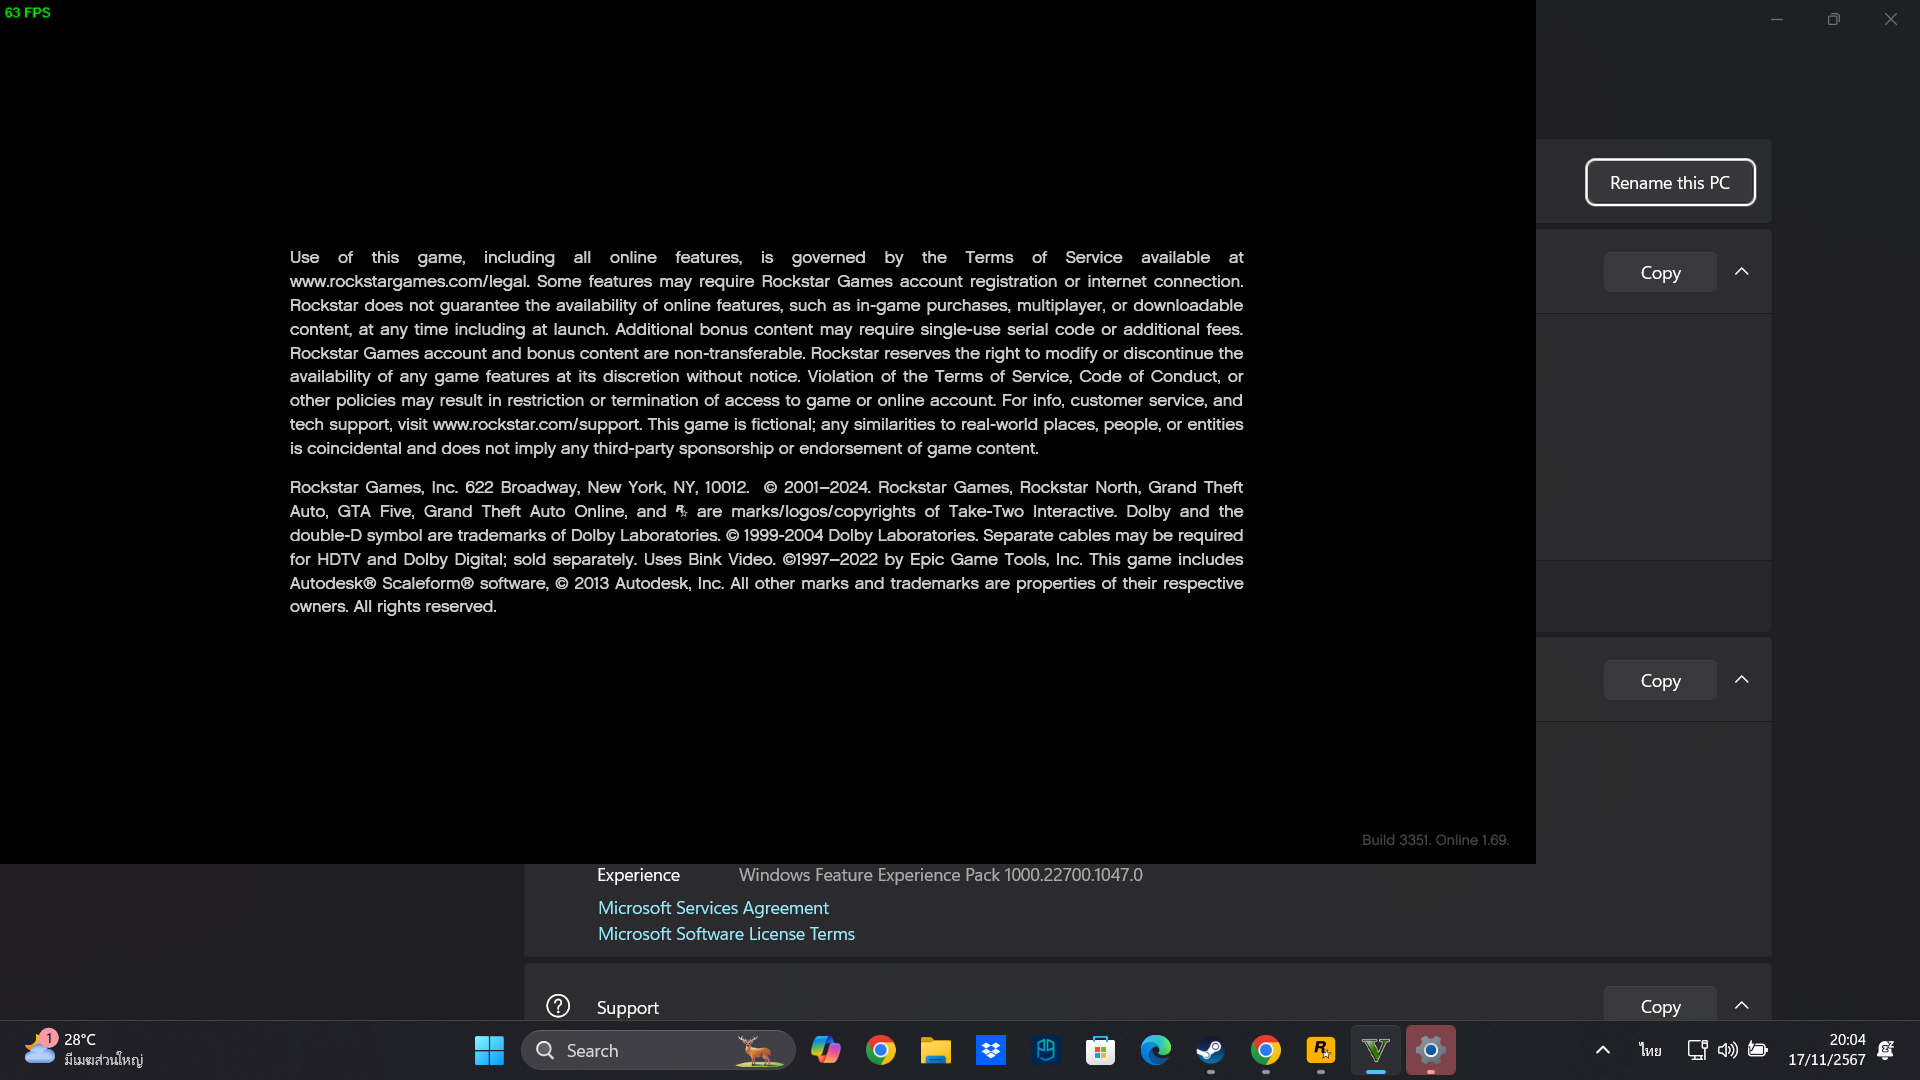Open the clock and date showing 20:04

1826,1050
